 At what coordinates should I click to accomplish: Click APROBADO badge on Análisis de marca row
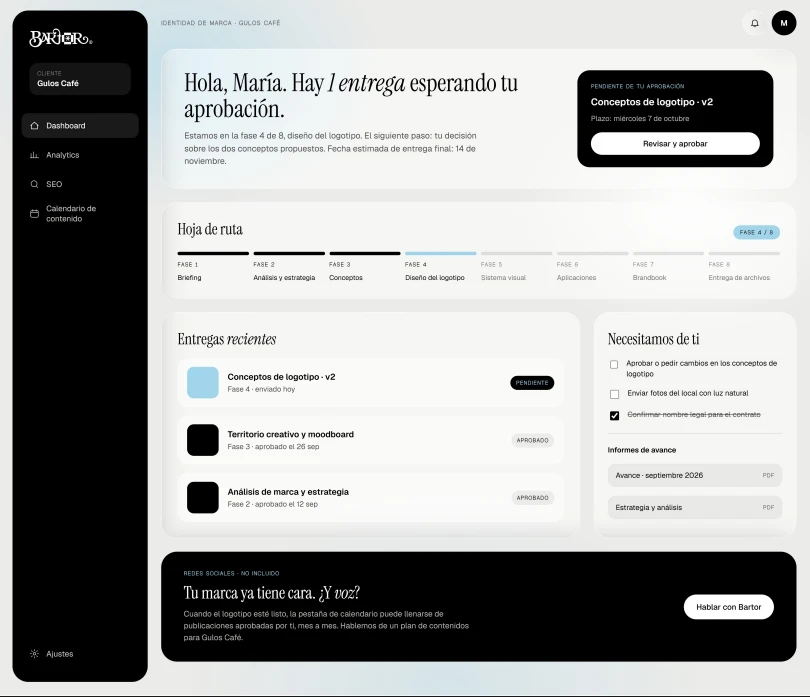coord(533,498)
